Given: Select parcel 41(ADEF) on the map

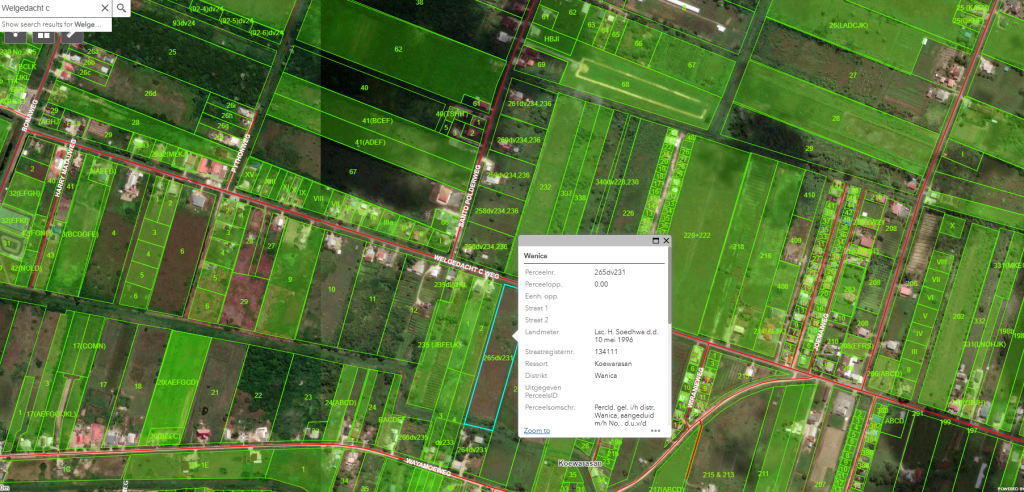Looking at the screenshot, I should [370, 143].
